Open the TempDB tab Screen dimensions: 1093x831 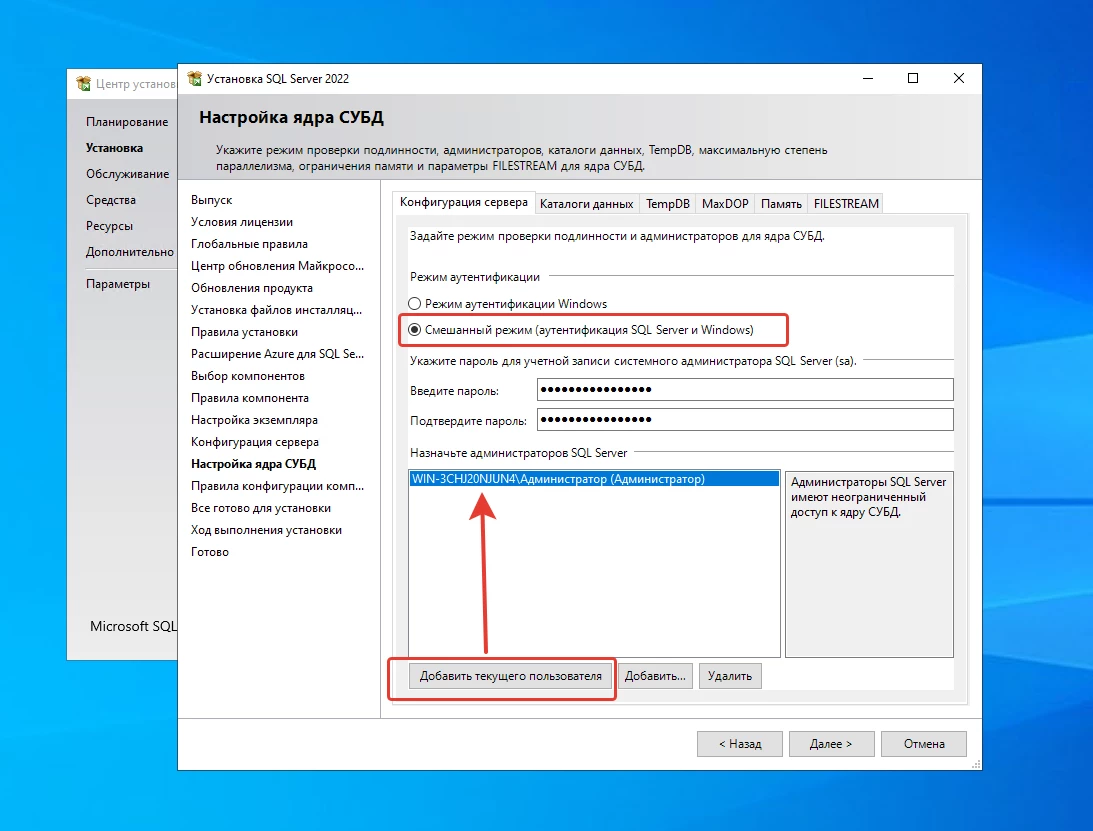(667, 204)
